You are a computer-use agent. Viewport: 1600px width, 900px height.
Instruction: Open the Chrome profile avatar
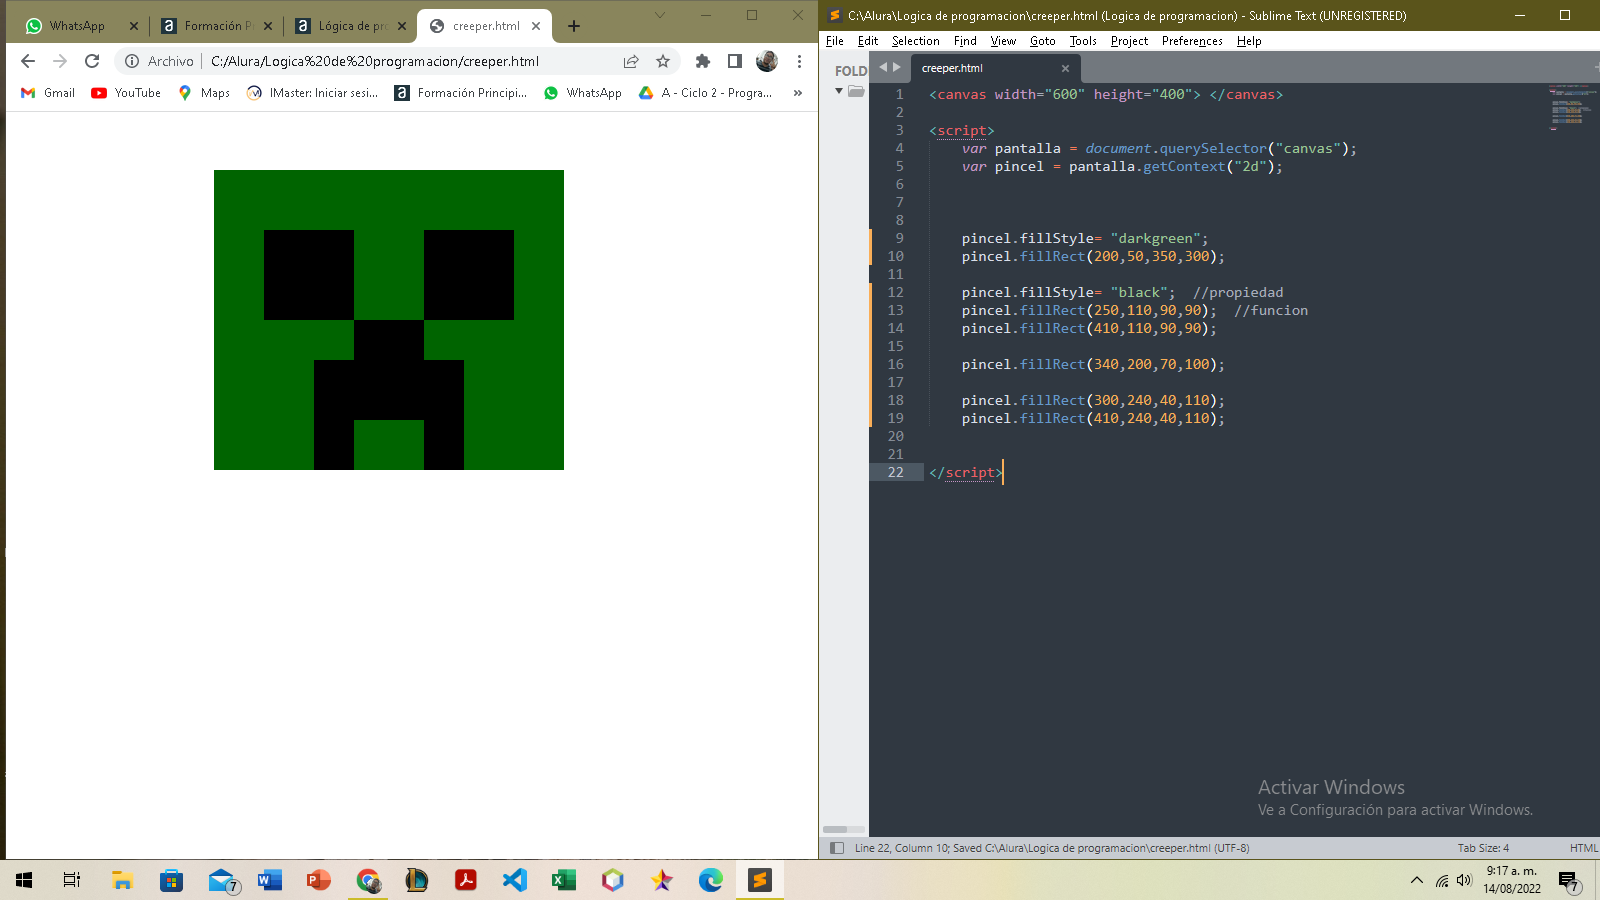point(767,61)
